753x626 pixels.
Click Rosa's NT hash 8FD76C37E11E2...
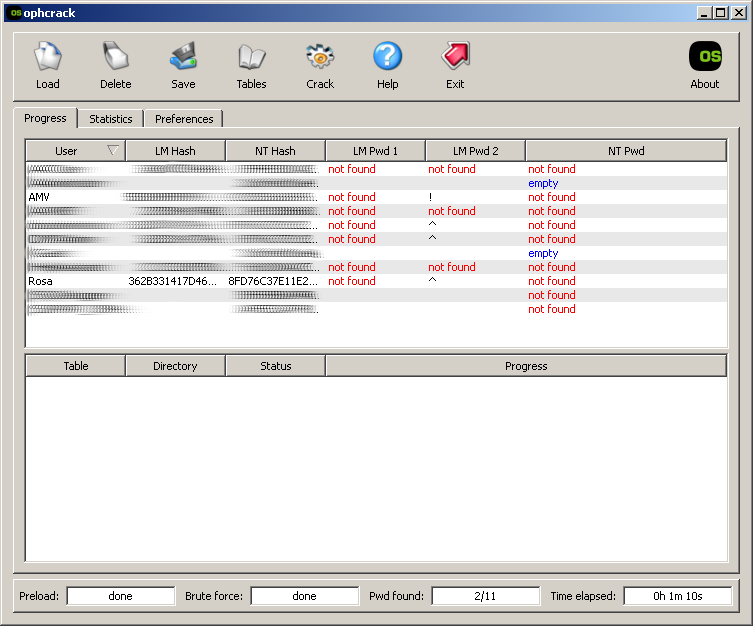click(273, 281)
